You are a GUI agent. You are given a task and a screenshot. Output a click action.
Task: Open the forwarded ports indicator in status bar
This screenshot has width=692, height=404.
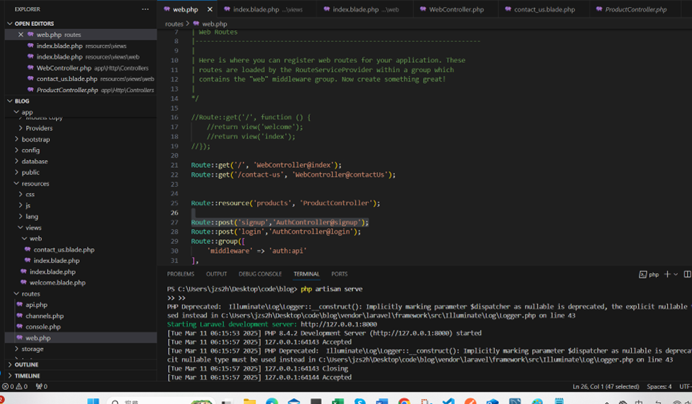tap(41, 386)
